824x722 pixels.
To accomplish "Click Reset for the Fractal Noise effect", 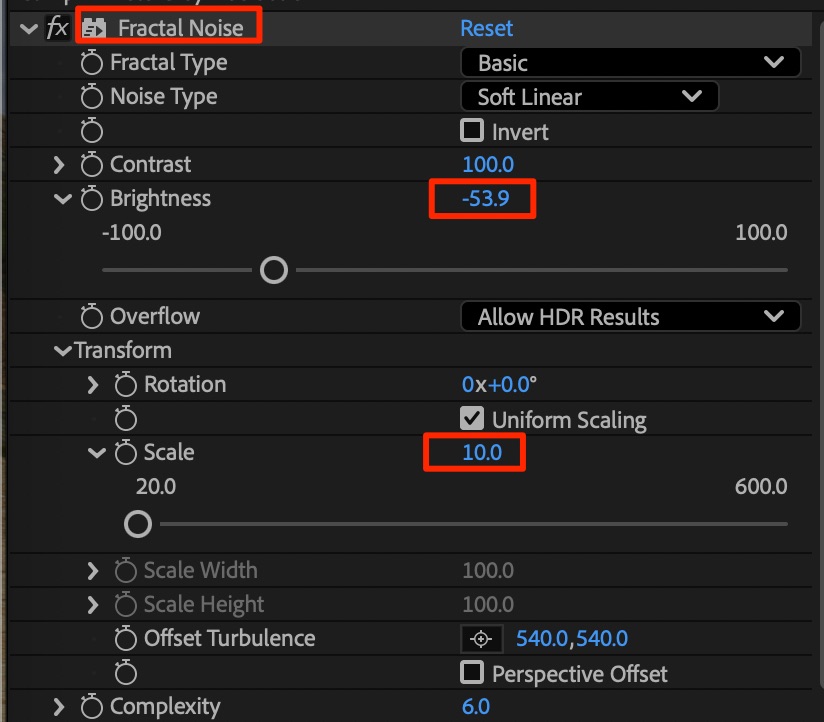I will click(486, 28).
